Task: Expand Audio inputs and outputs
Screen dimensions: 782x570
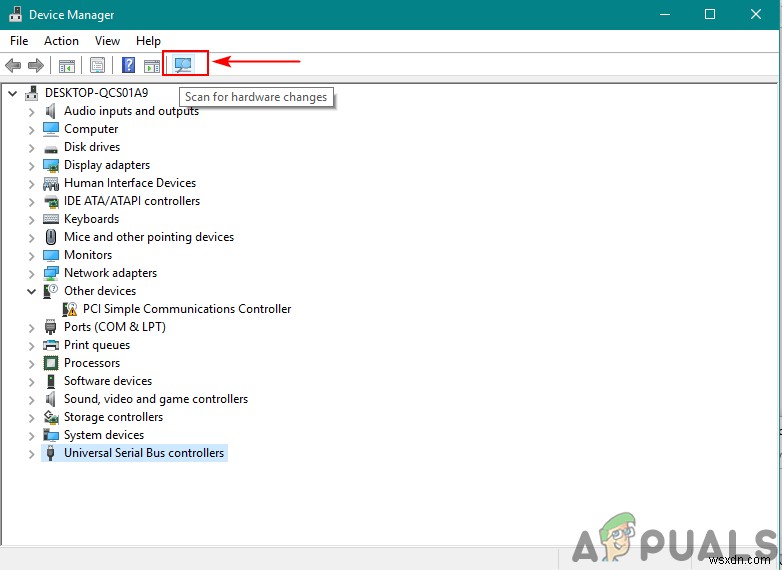Action: (x=31, y=112)
